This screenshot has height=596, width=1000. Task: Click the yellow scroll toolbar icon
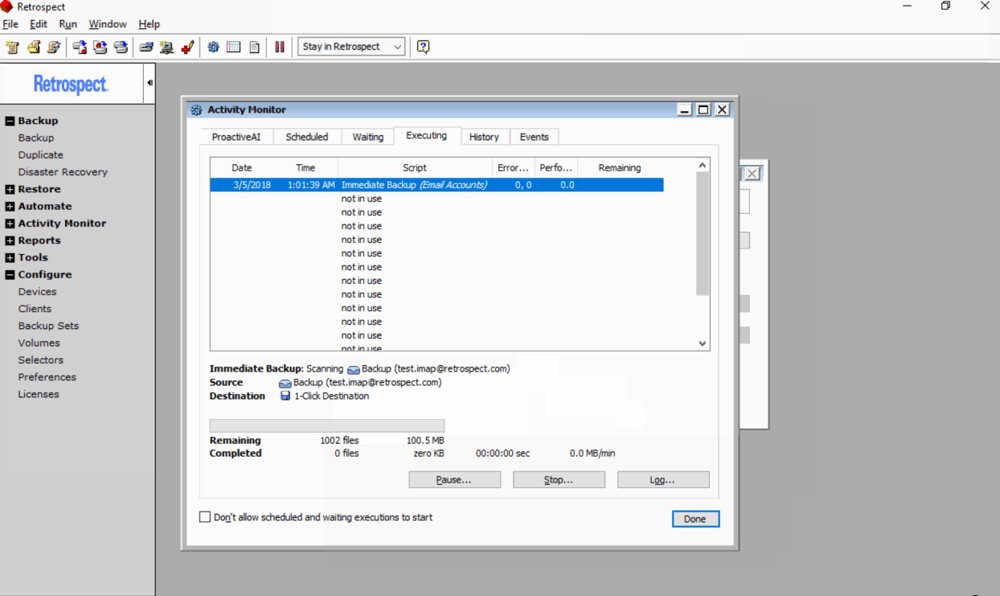pyautogui.click(x=34, y=47)
